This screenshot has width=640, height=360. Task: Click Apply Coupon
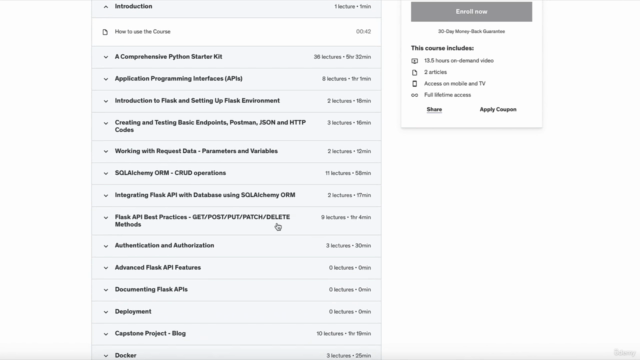click(498, 109)
